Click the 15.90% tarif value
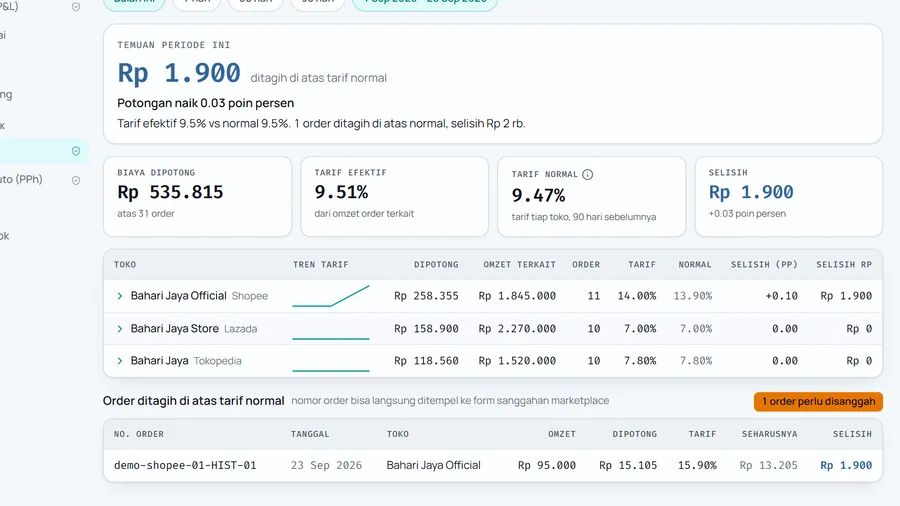The height and width of the screenshot is (506, 900). coord(697,465)
